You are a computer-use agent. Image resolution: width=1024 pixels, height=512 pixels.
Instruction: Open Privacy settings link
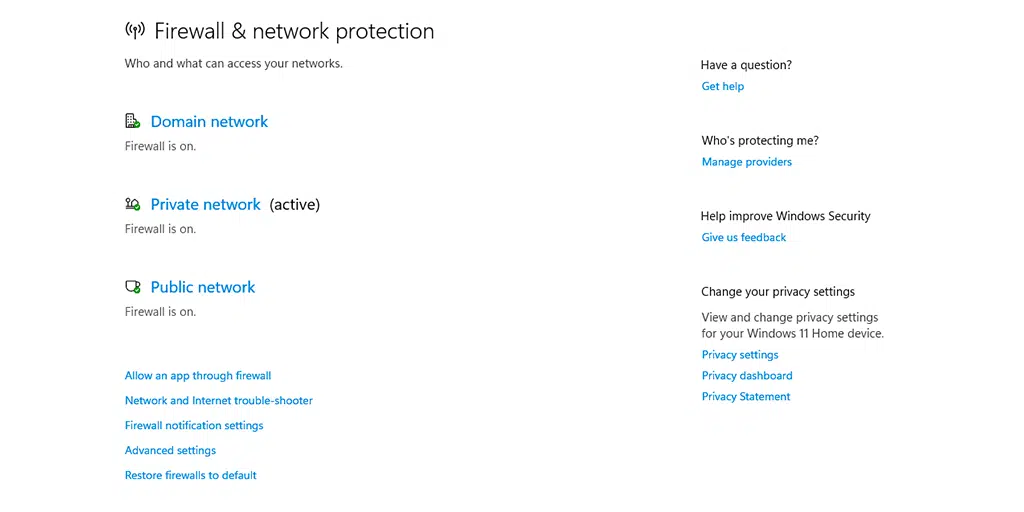pos(740,355)
